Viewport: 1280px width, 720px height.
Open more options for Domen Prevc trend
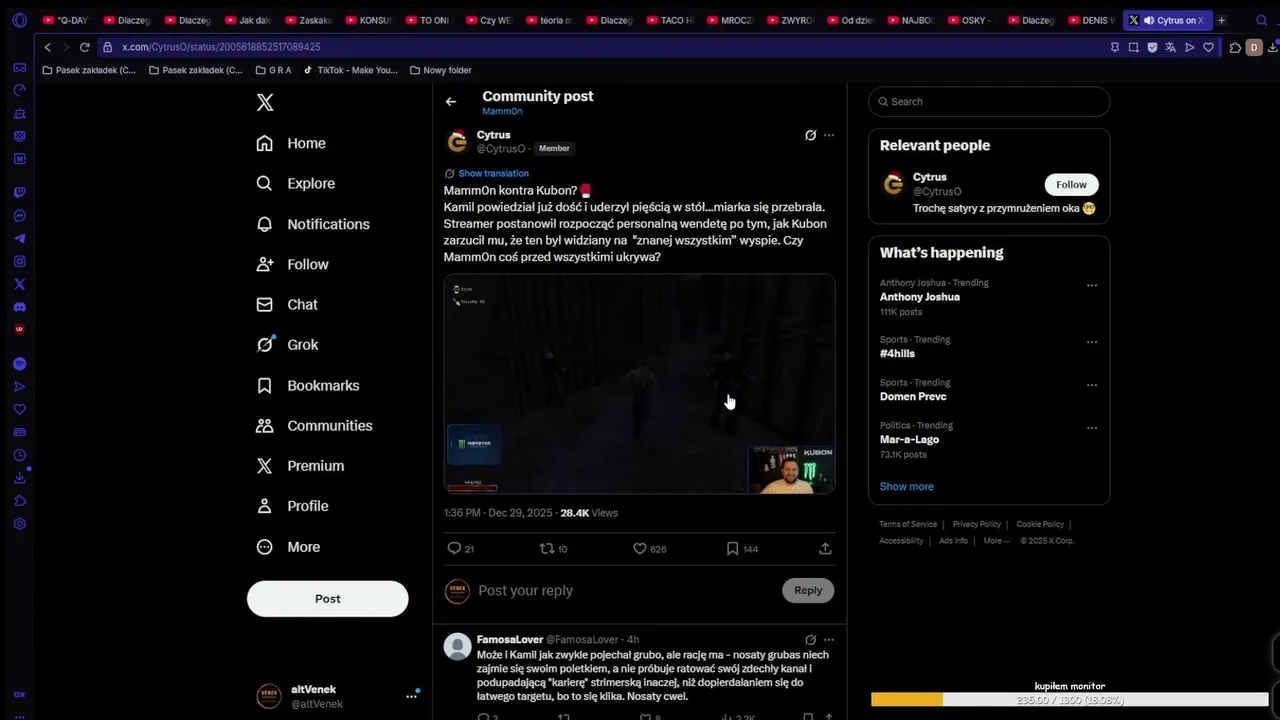pyautogui.click(x=1092, y=385)
